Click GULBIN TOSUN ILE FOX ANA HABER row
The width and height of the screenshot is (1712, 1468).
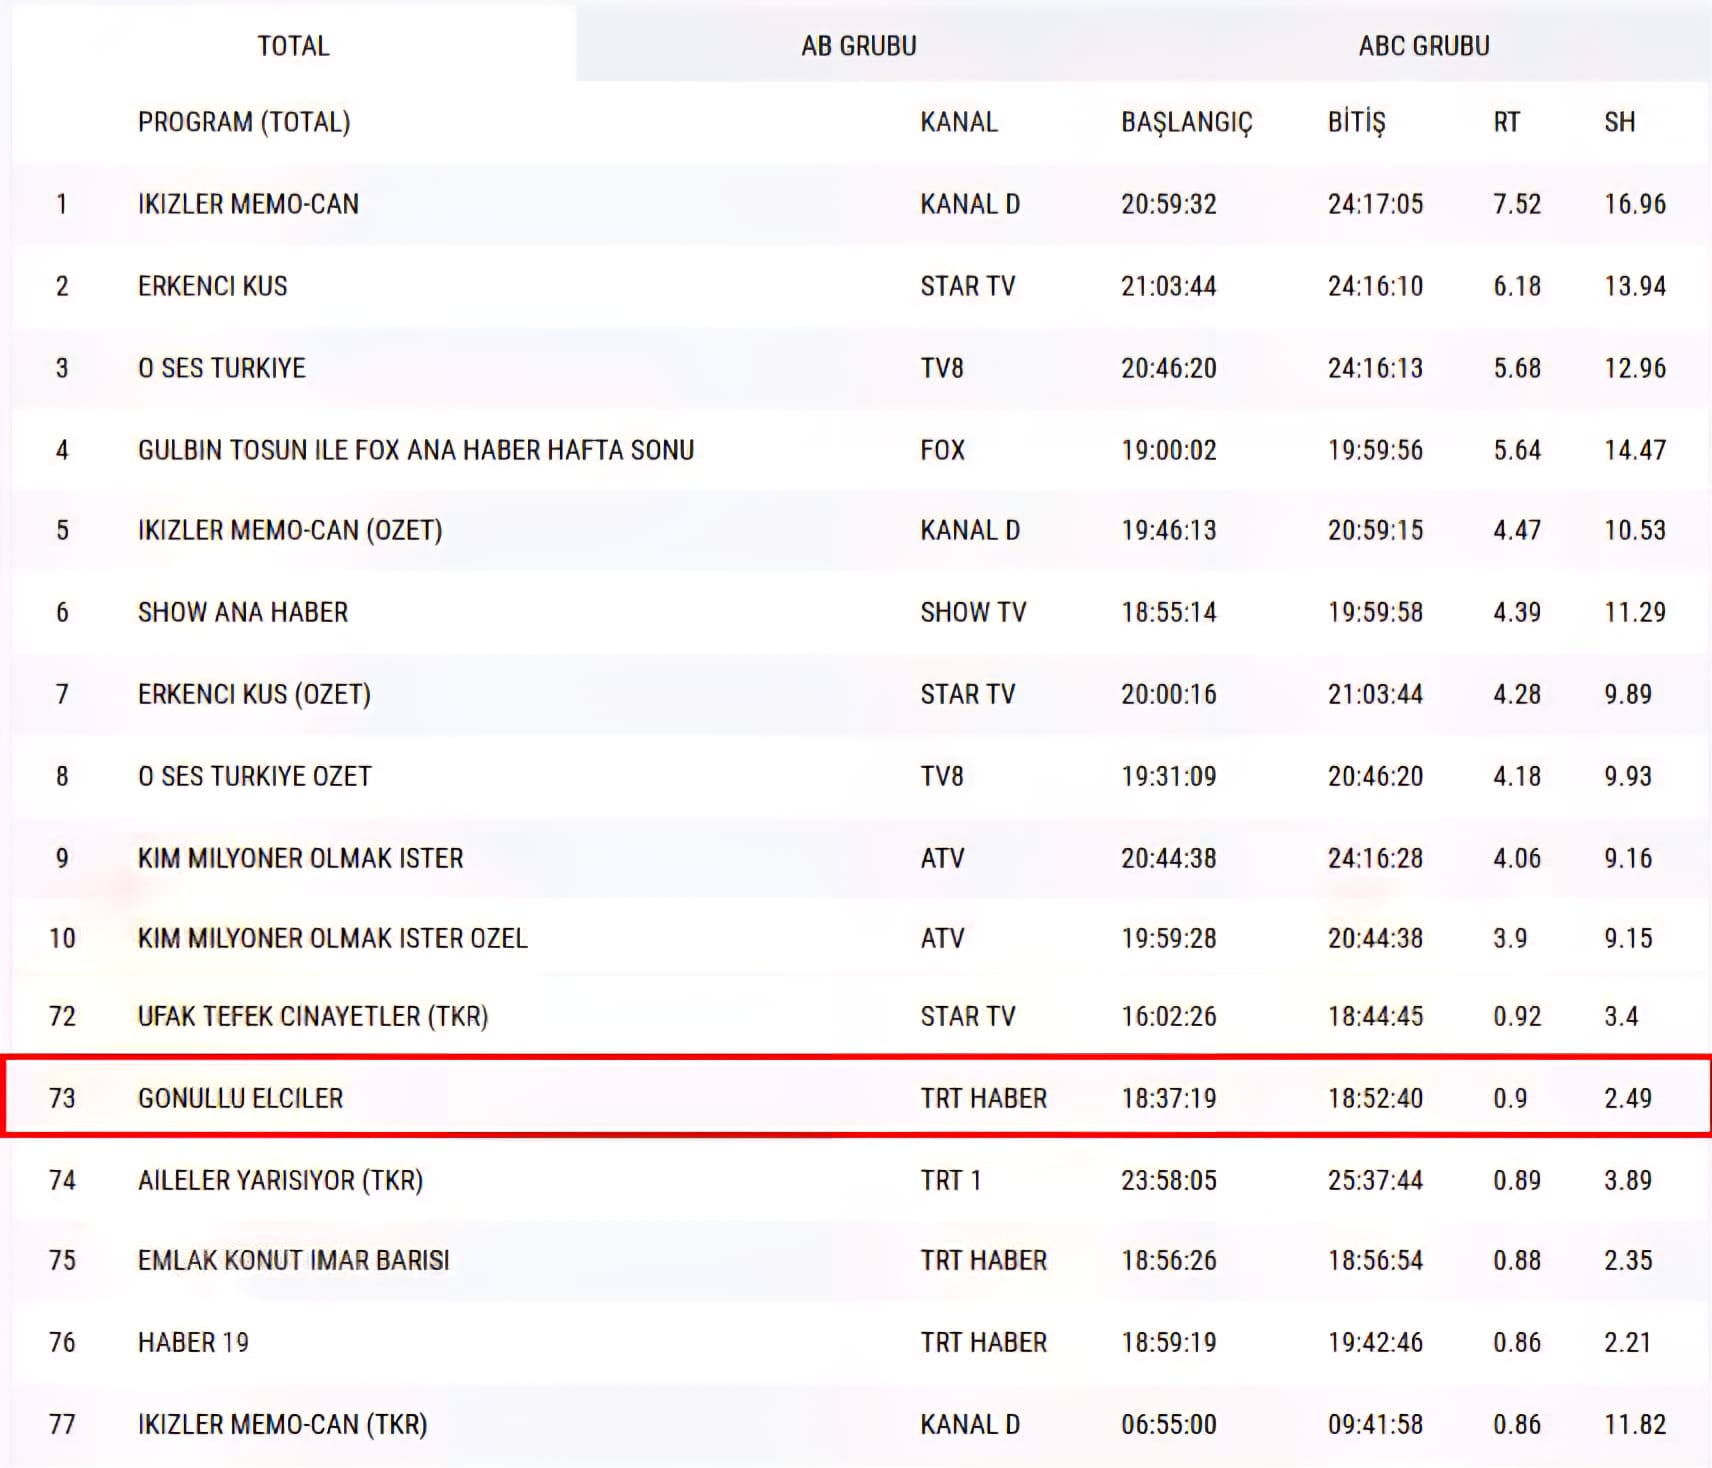(x=415, y=450)
